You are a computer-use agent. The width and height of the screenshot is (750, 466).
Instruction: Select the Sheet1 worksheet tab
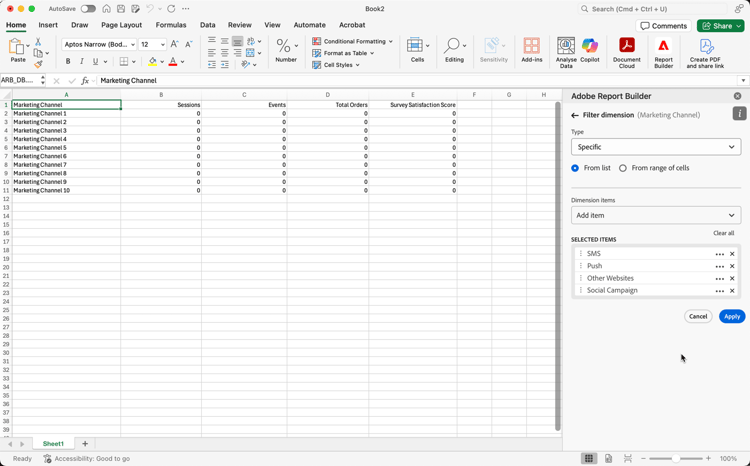point(53,444)
